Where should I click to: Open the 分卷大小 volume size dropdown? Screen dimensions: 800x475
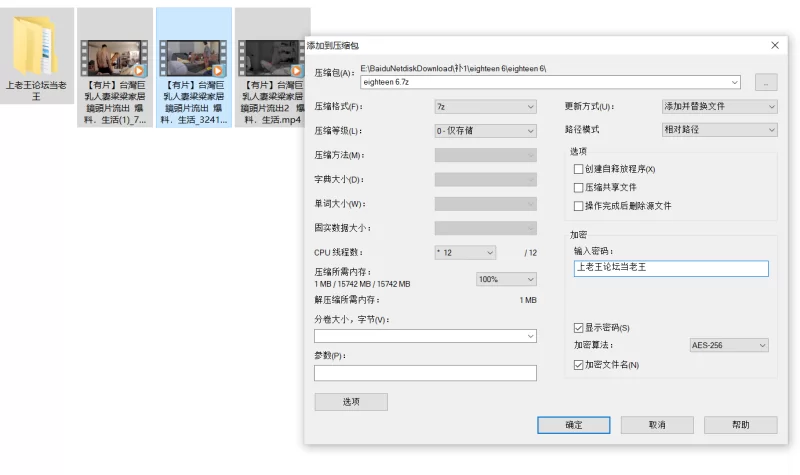[425, 336]
